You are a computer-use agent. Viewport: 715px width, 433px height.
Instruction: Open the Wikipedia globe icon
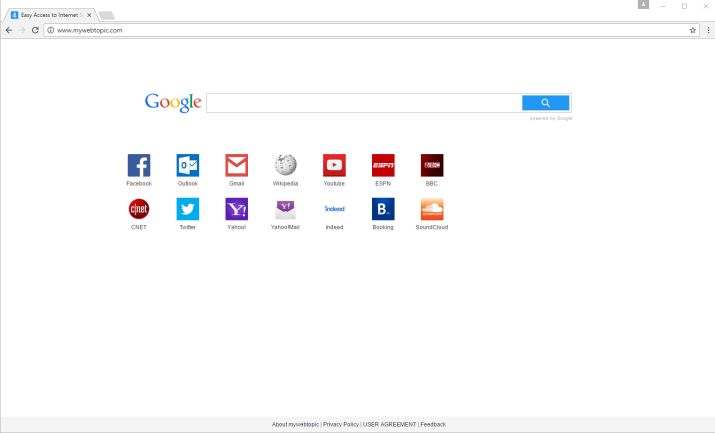[285, 165]
